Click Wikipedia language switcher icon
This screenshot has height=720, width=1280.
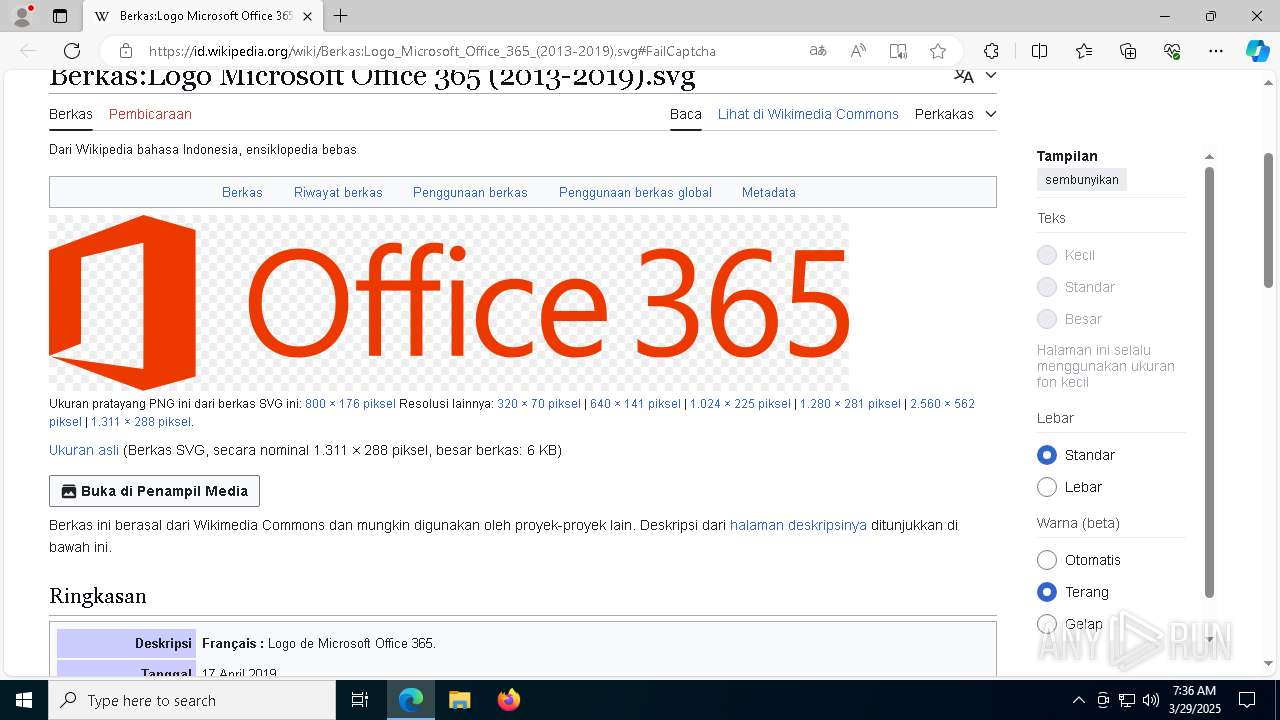tap(964, 76)
